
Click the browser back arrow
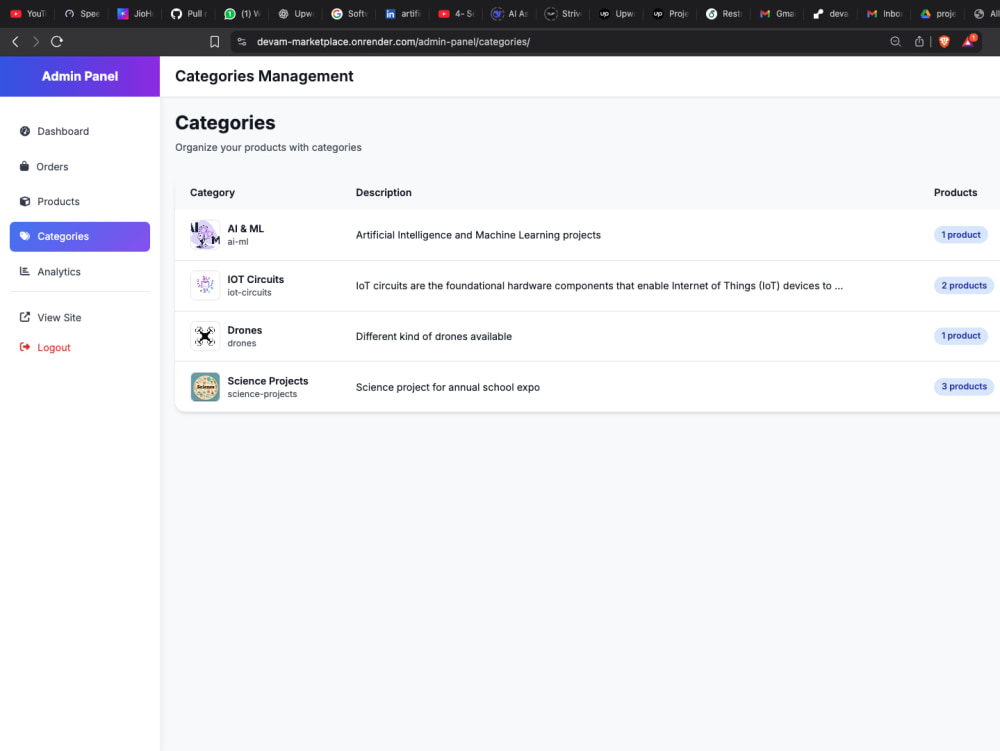(15, 41)
